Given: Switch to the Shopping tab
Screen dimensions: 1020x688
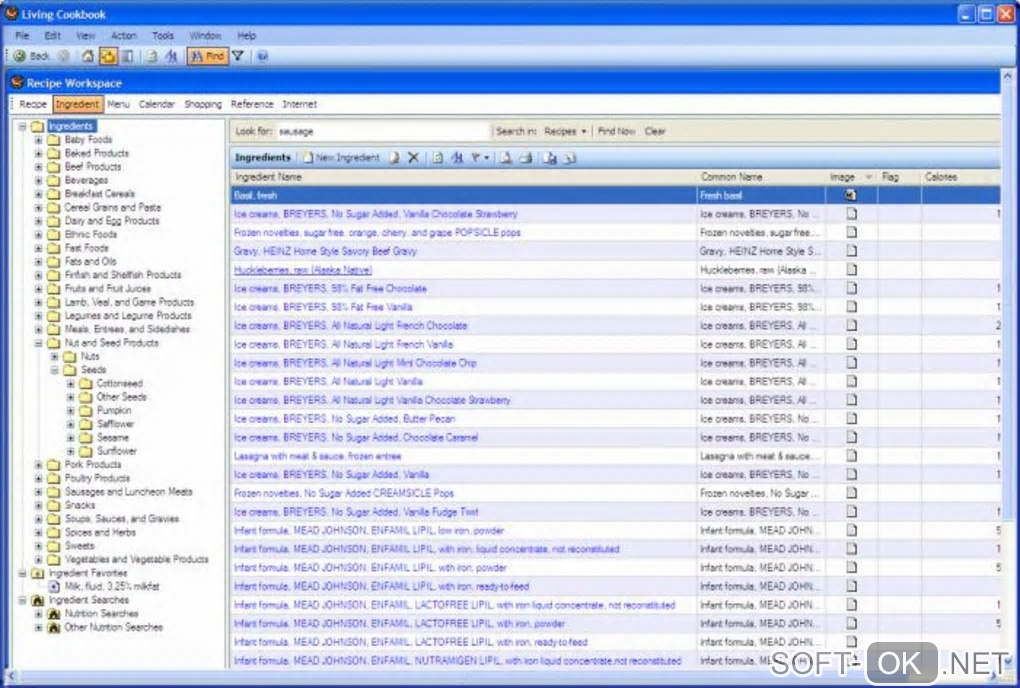Looking at the screenshot, I should (x=203, y=104).
